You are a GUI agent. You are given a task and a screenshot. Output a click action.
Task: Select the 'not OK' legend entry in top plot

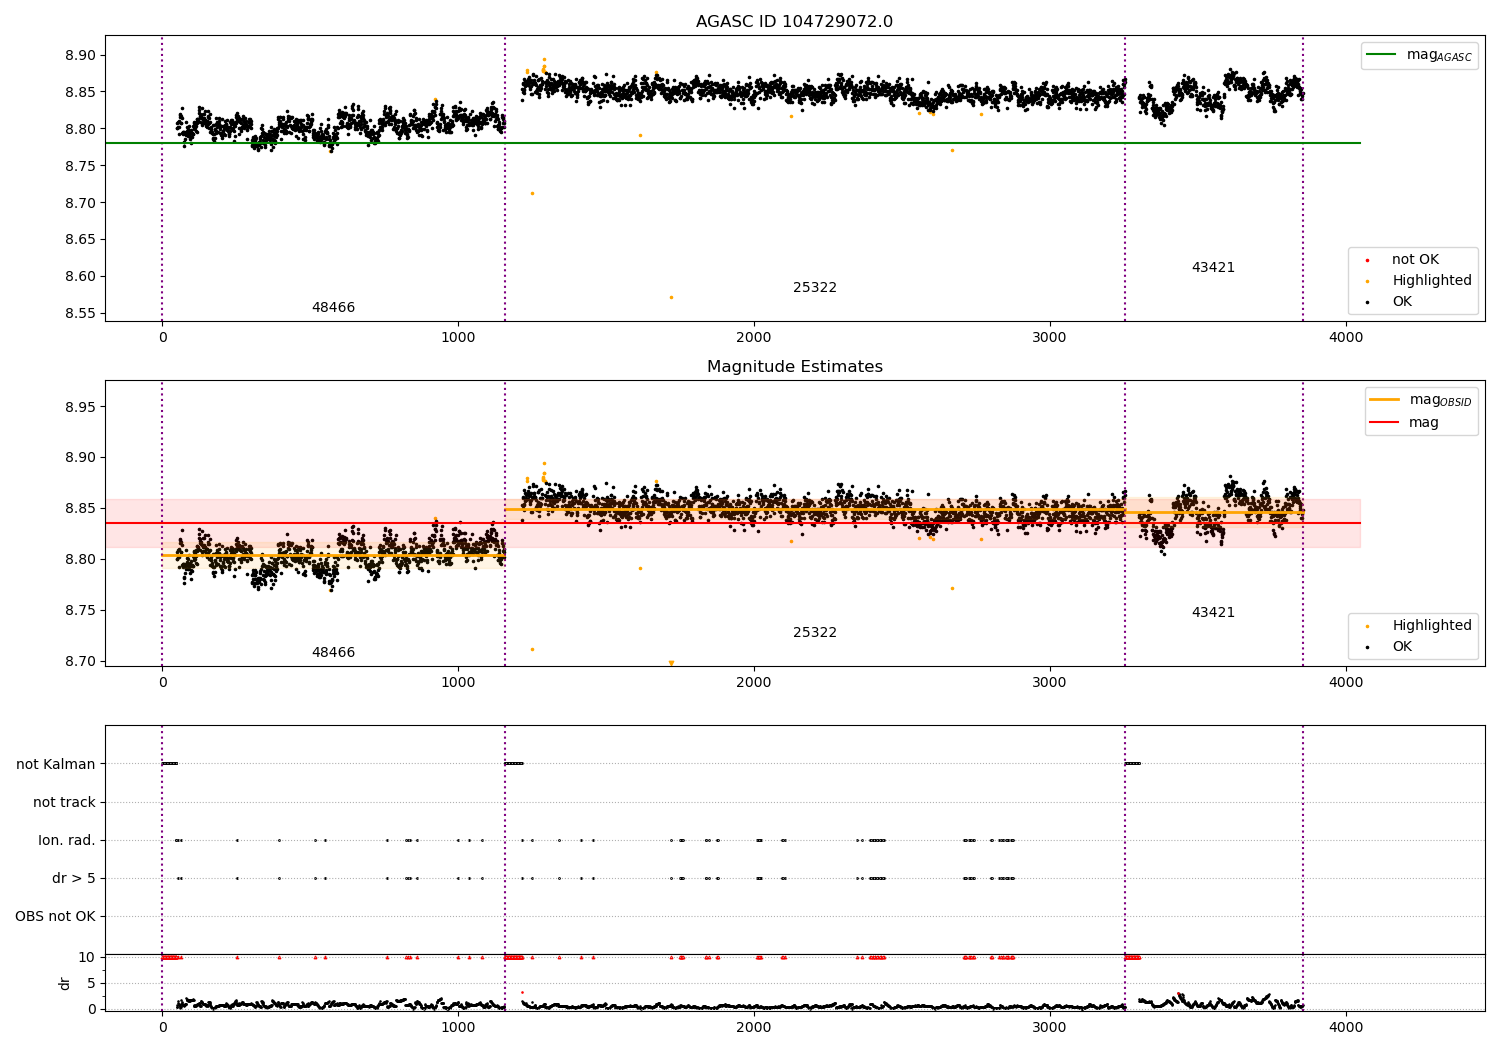coord(1415,260)
